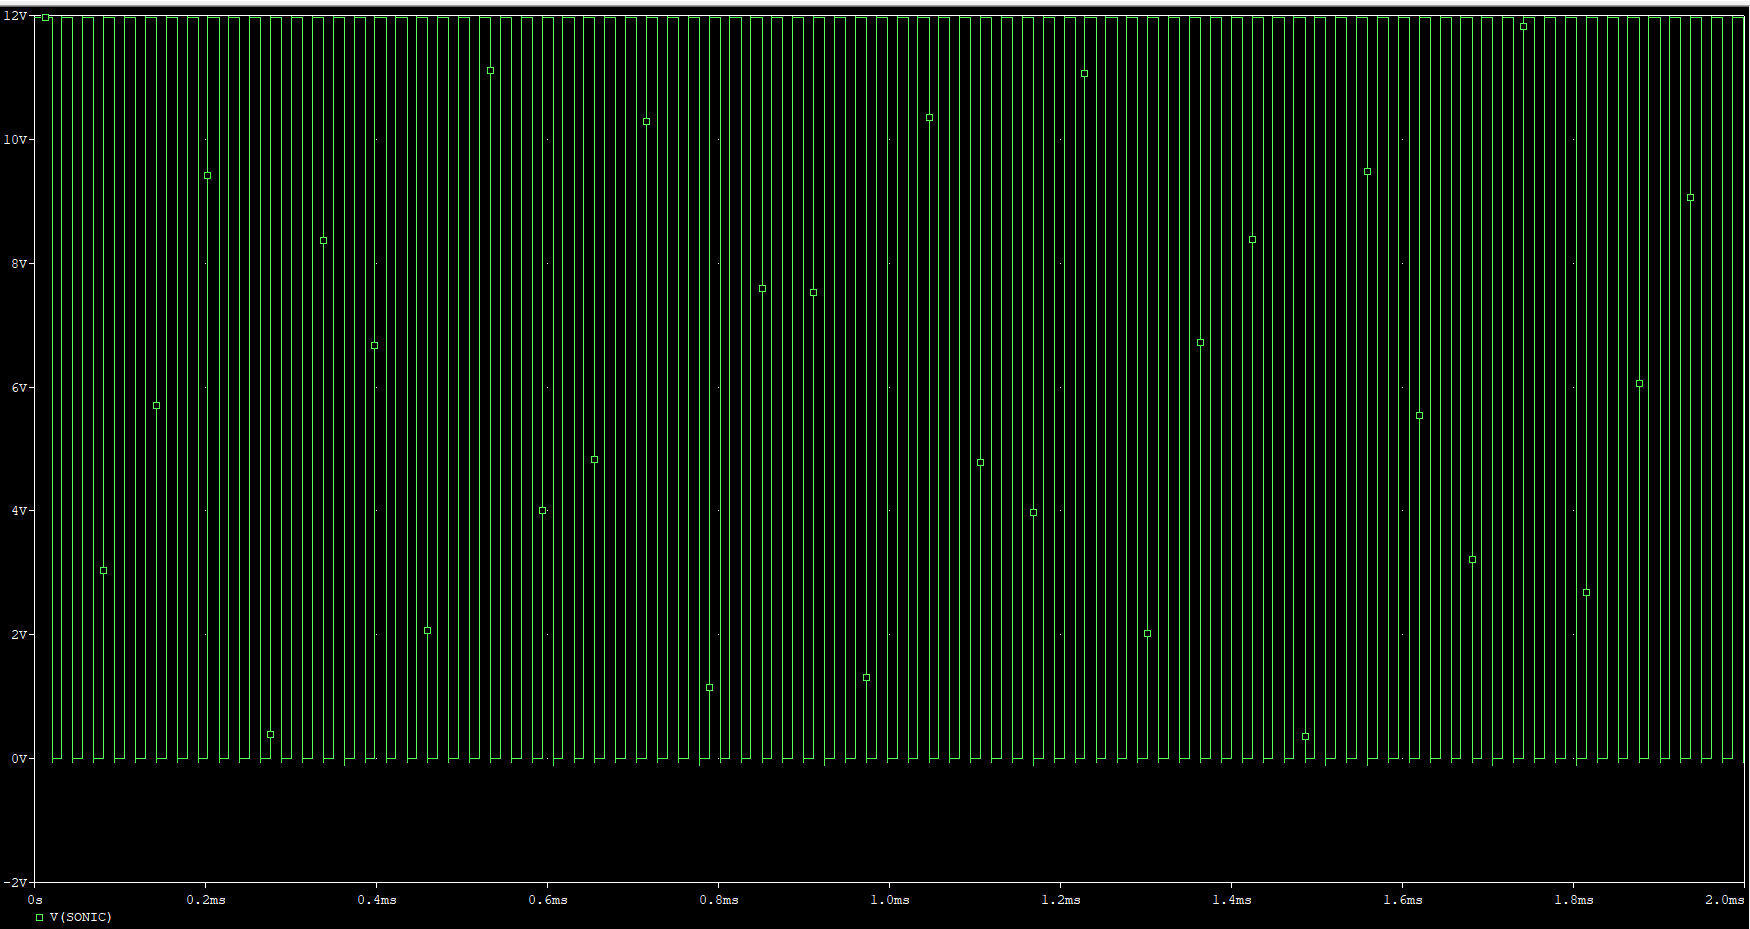Click the 1.8ms x-axis label
This screenshot has width=1750, height=929.
[1574, 900]
